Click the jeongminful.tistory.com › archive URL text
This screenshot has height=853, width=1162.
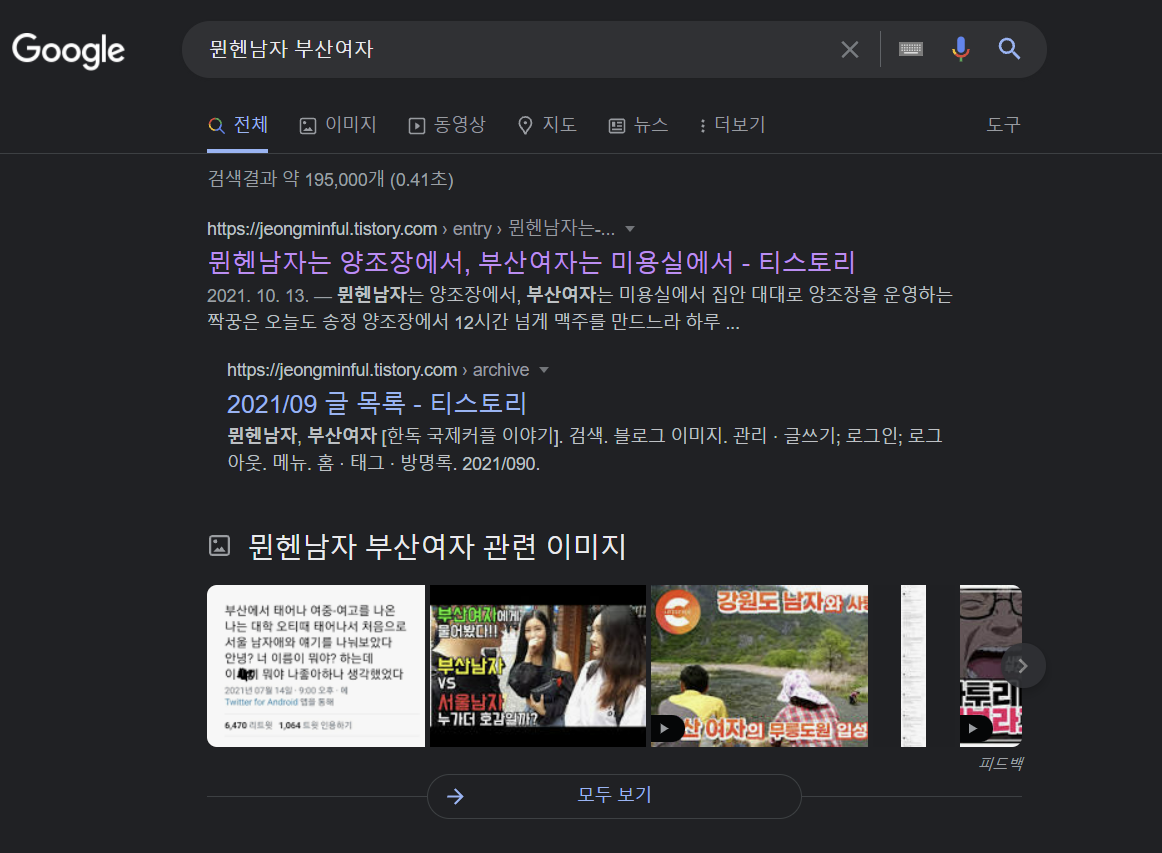378,370
